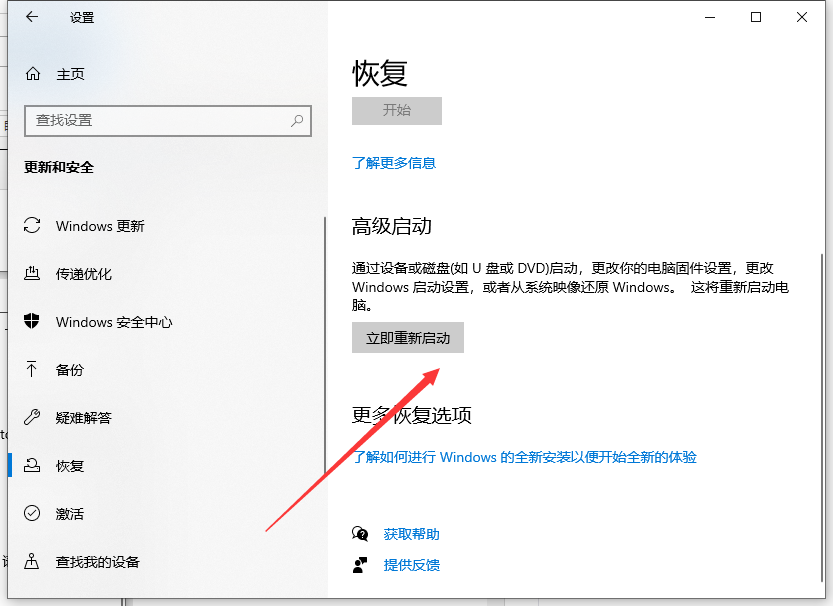The height and width of the screenshot is (606, 833).
Task: Open the 主页 settings home
Action: pos(70,74)
